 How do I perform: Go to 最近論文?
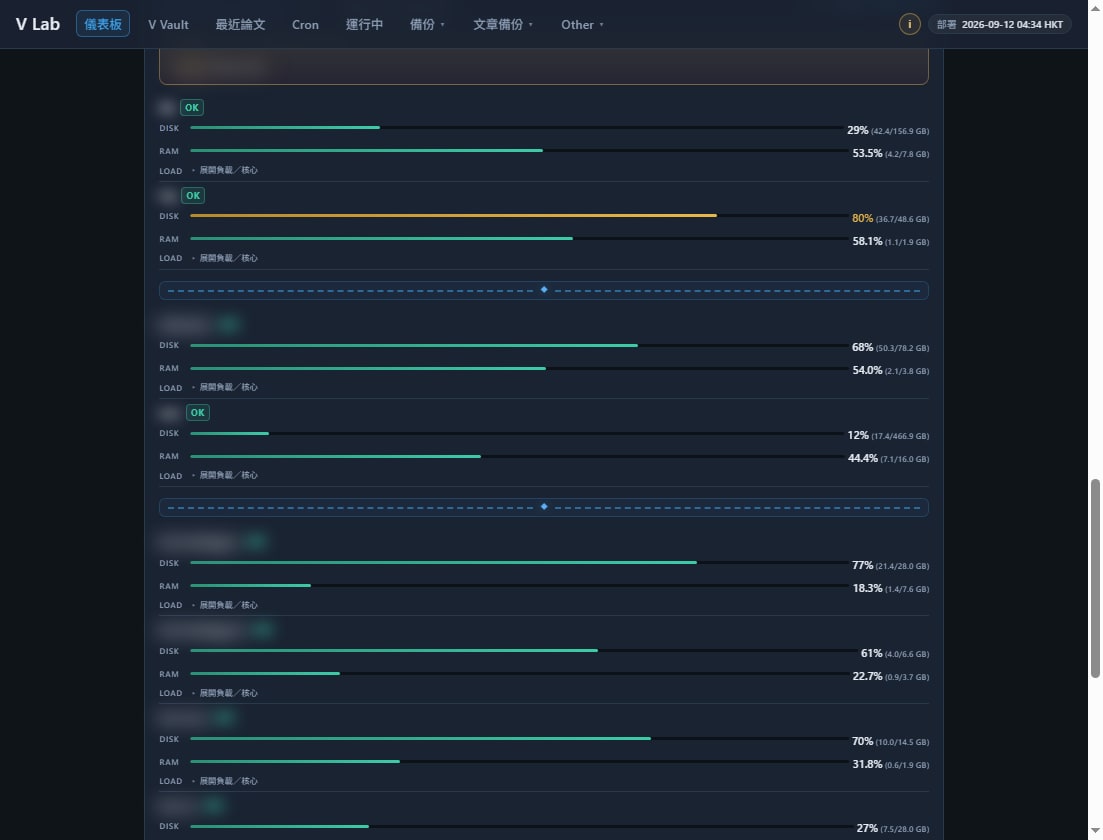[241, 24]
